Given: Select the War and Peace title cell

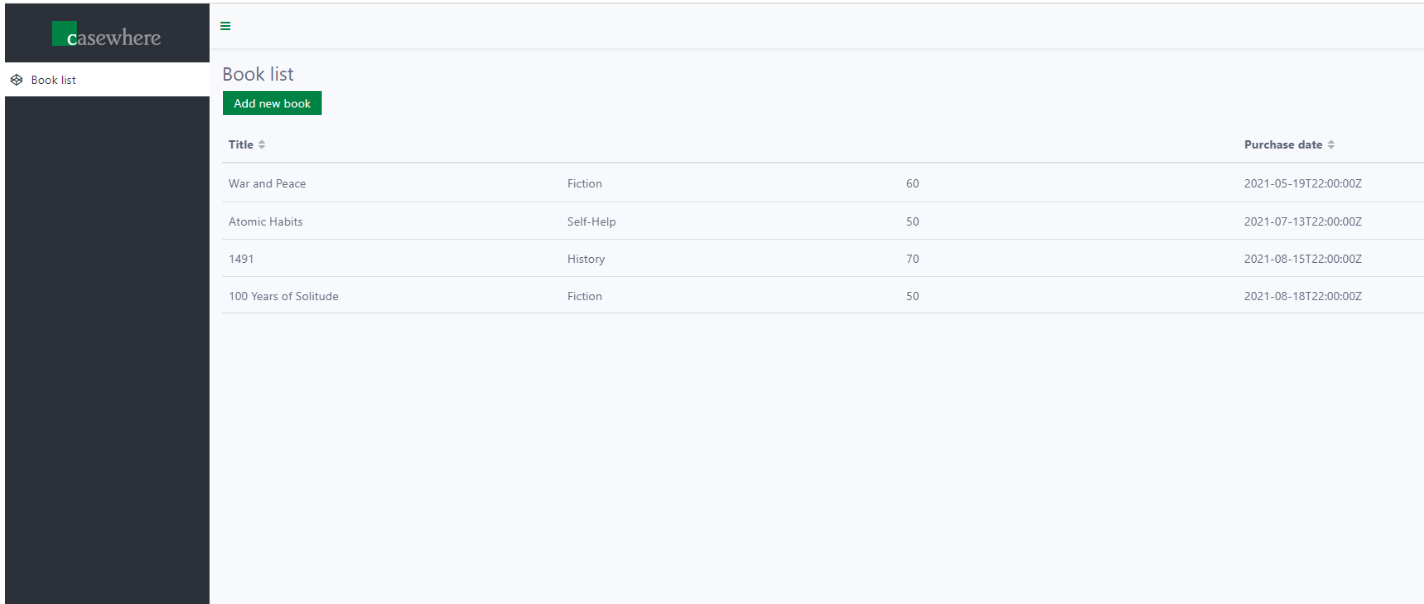Looking at the screenshot, I should (x=267, y=184).
